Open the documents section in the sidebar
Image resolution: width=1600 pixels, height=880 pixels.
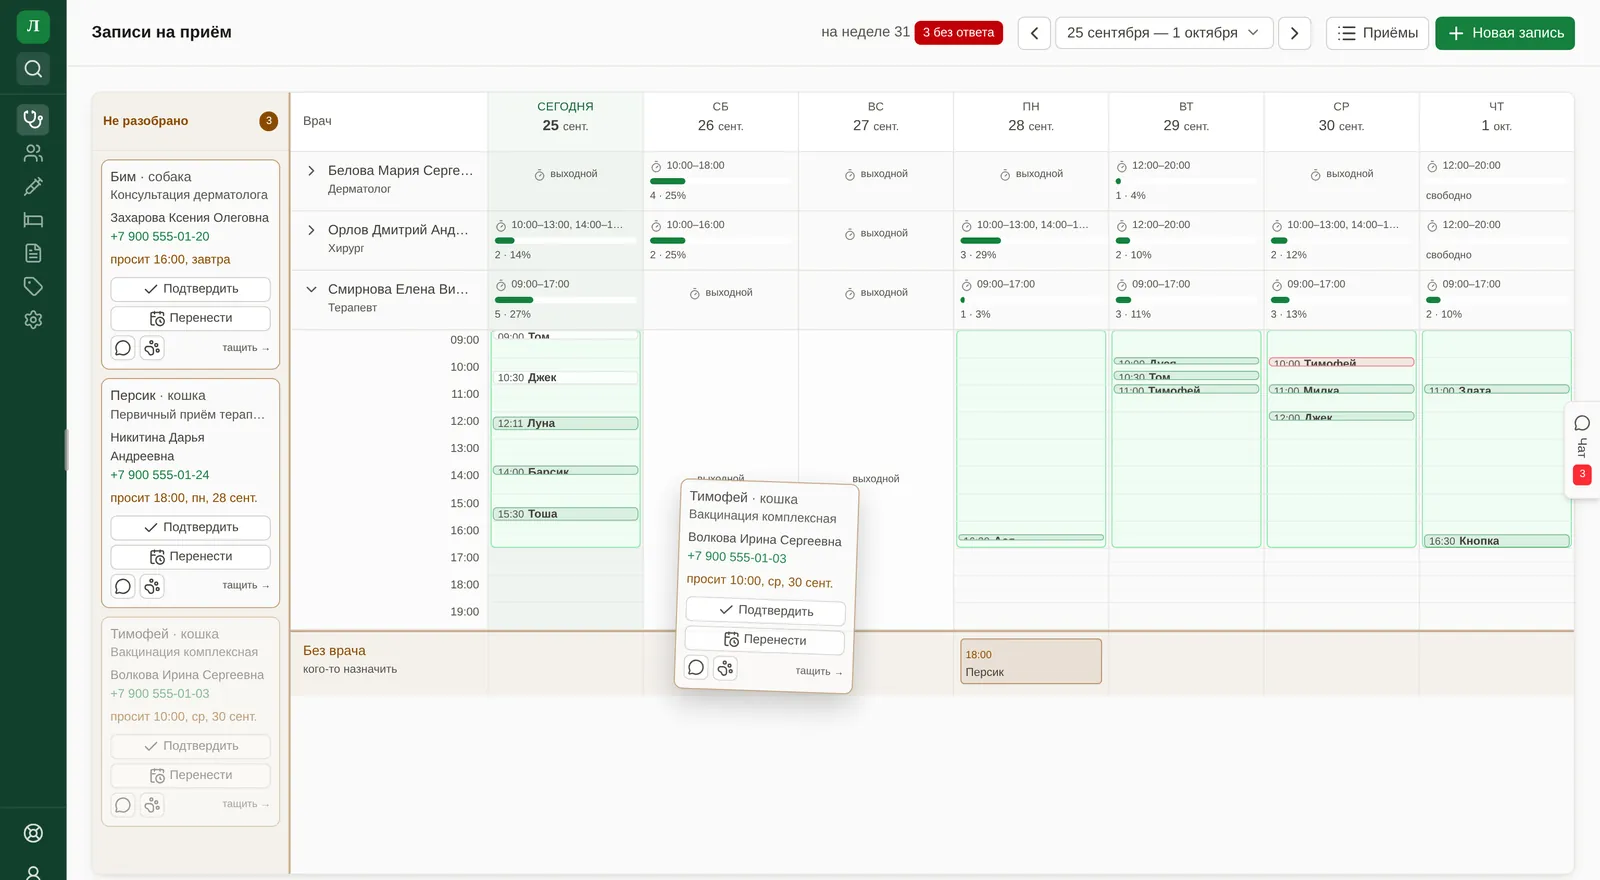click(33, 253)
